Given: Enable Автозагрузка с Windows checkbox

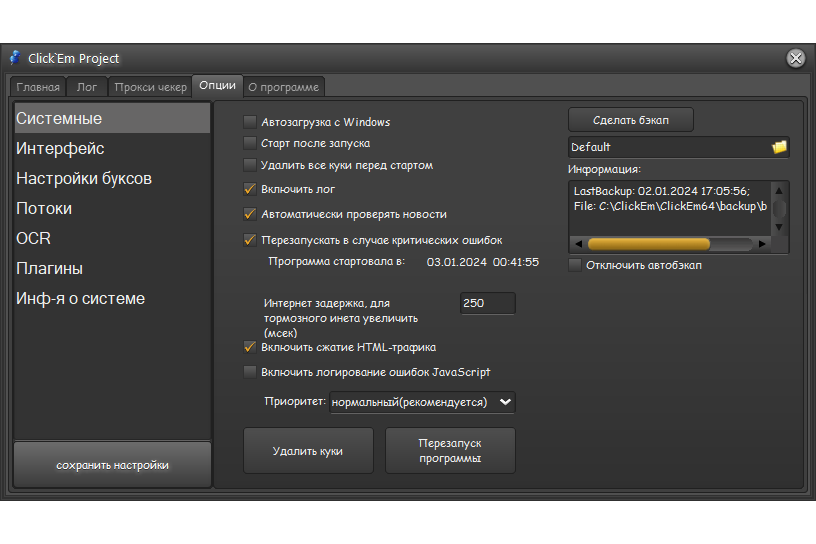Looking at the screenshot, I should [250, 122].
